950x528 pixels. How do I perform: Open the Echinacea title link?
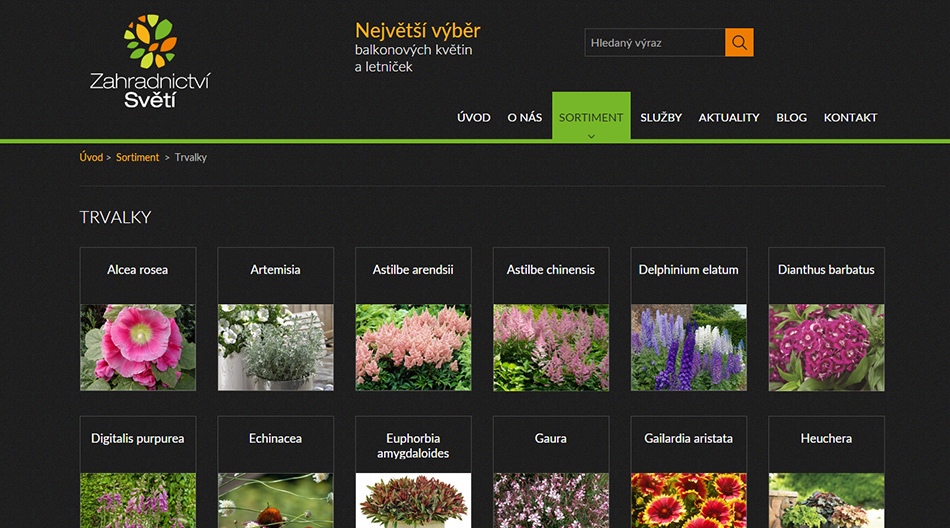pos(275,438)
